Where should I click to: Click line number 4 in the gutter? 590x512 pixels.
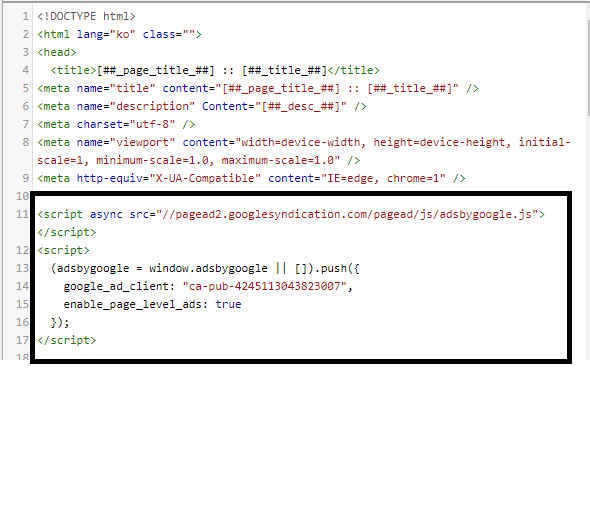[x=25, y=70]
